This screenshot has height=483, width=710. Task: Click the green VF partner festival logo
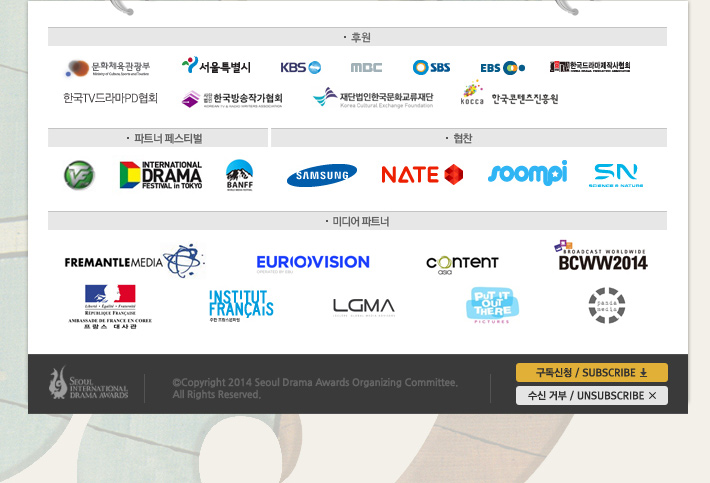pyautogui.click(x=79, y=175)
